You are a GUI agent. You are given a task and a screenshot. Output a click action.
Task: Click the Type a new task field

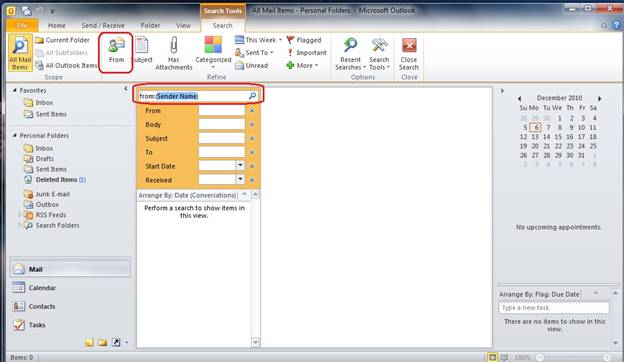coord(554,308)
